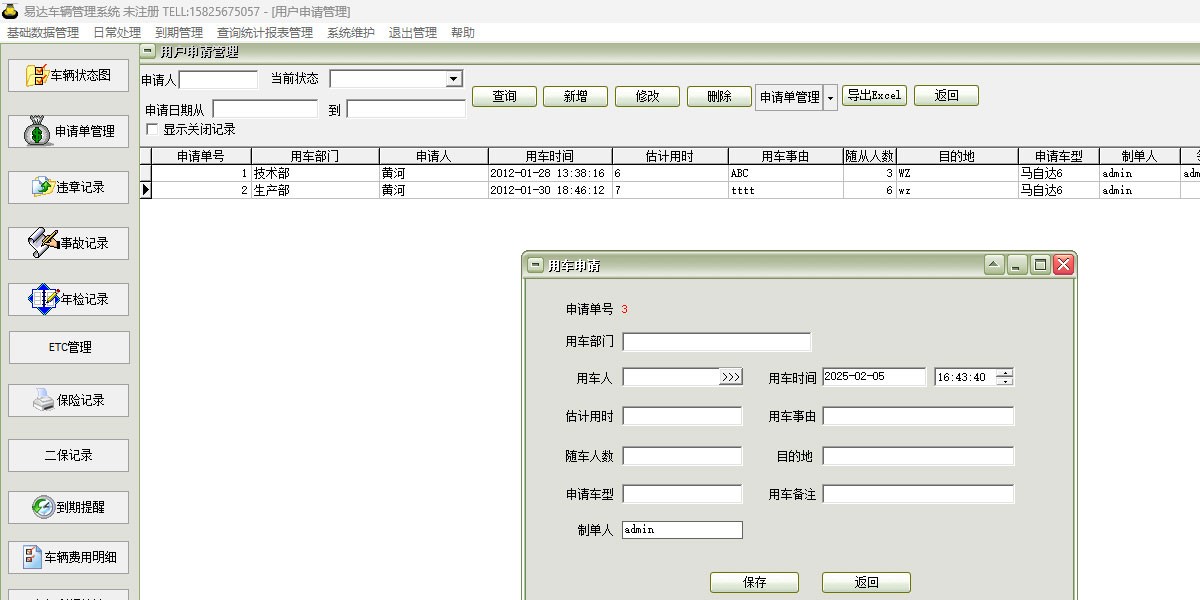Open the 当前状态 dropdown
Image resolution: width=1200 pixels, height=600 pixels.
[453, 79]
